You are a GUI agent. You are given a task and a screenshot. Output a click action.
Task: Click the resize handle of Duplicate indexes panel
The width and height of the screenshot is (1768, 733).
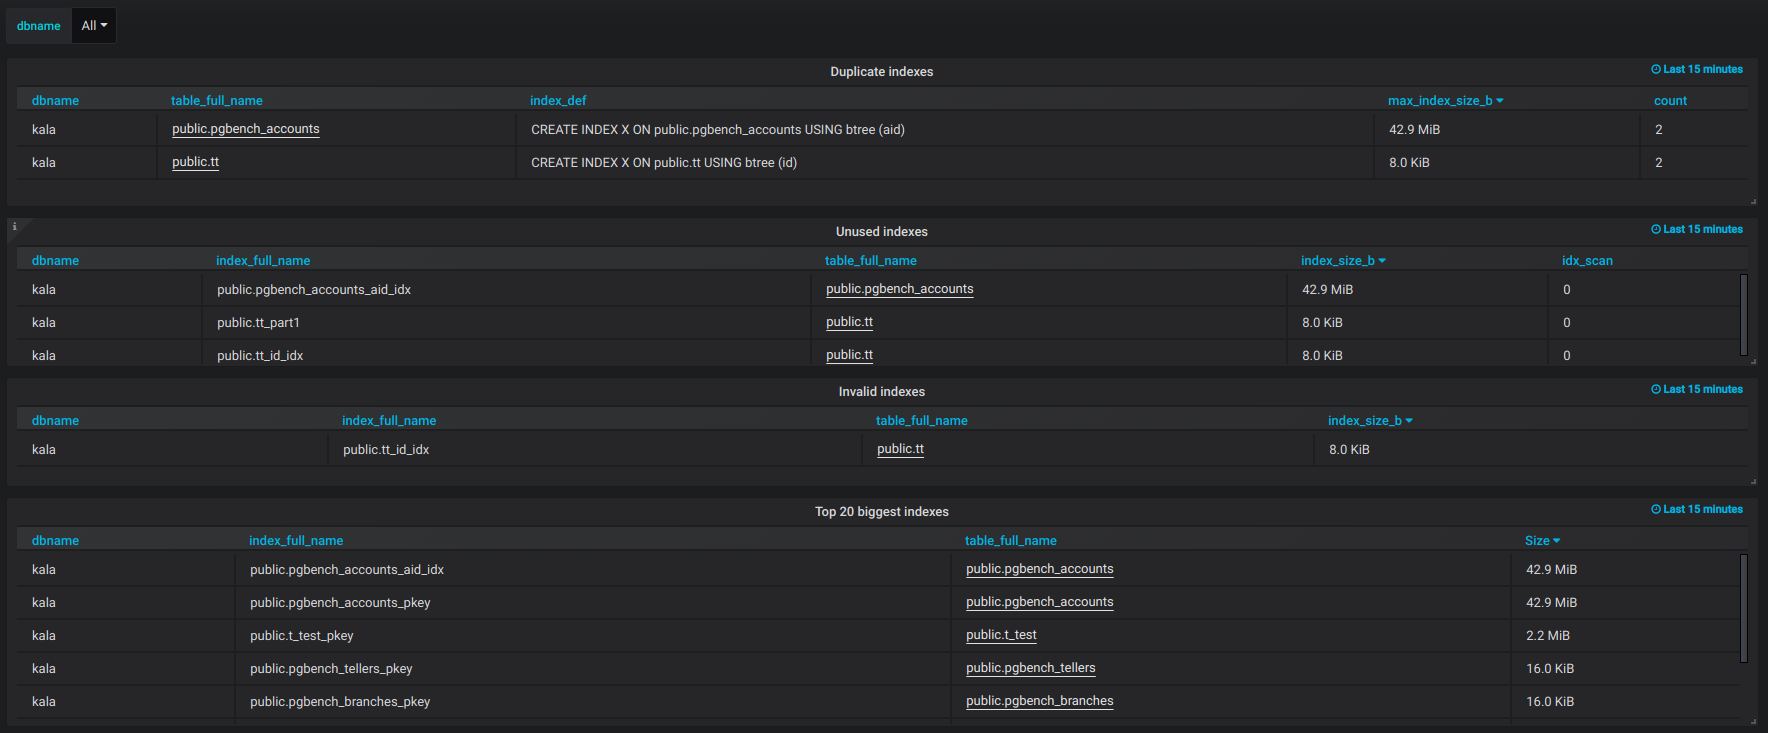coord(1753,201)
